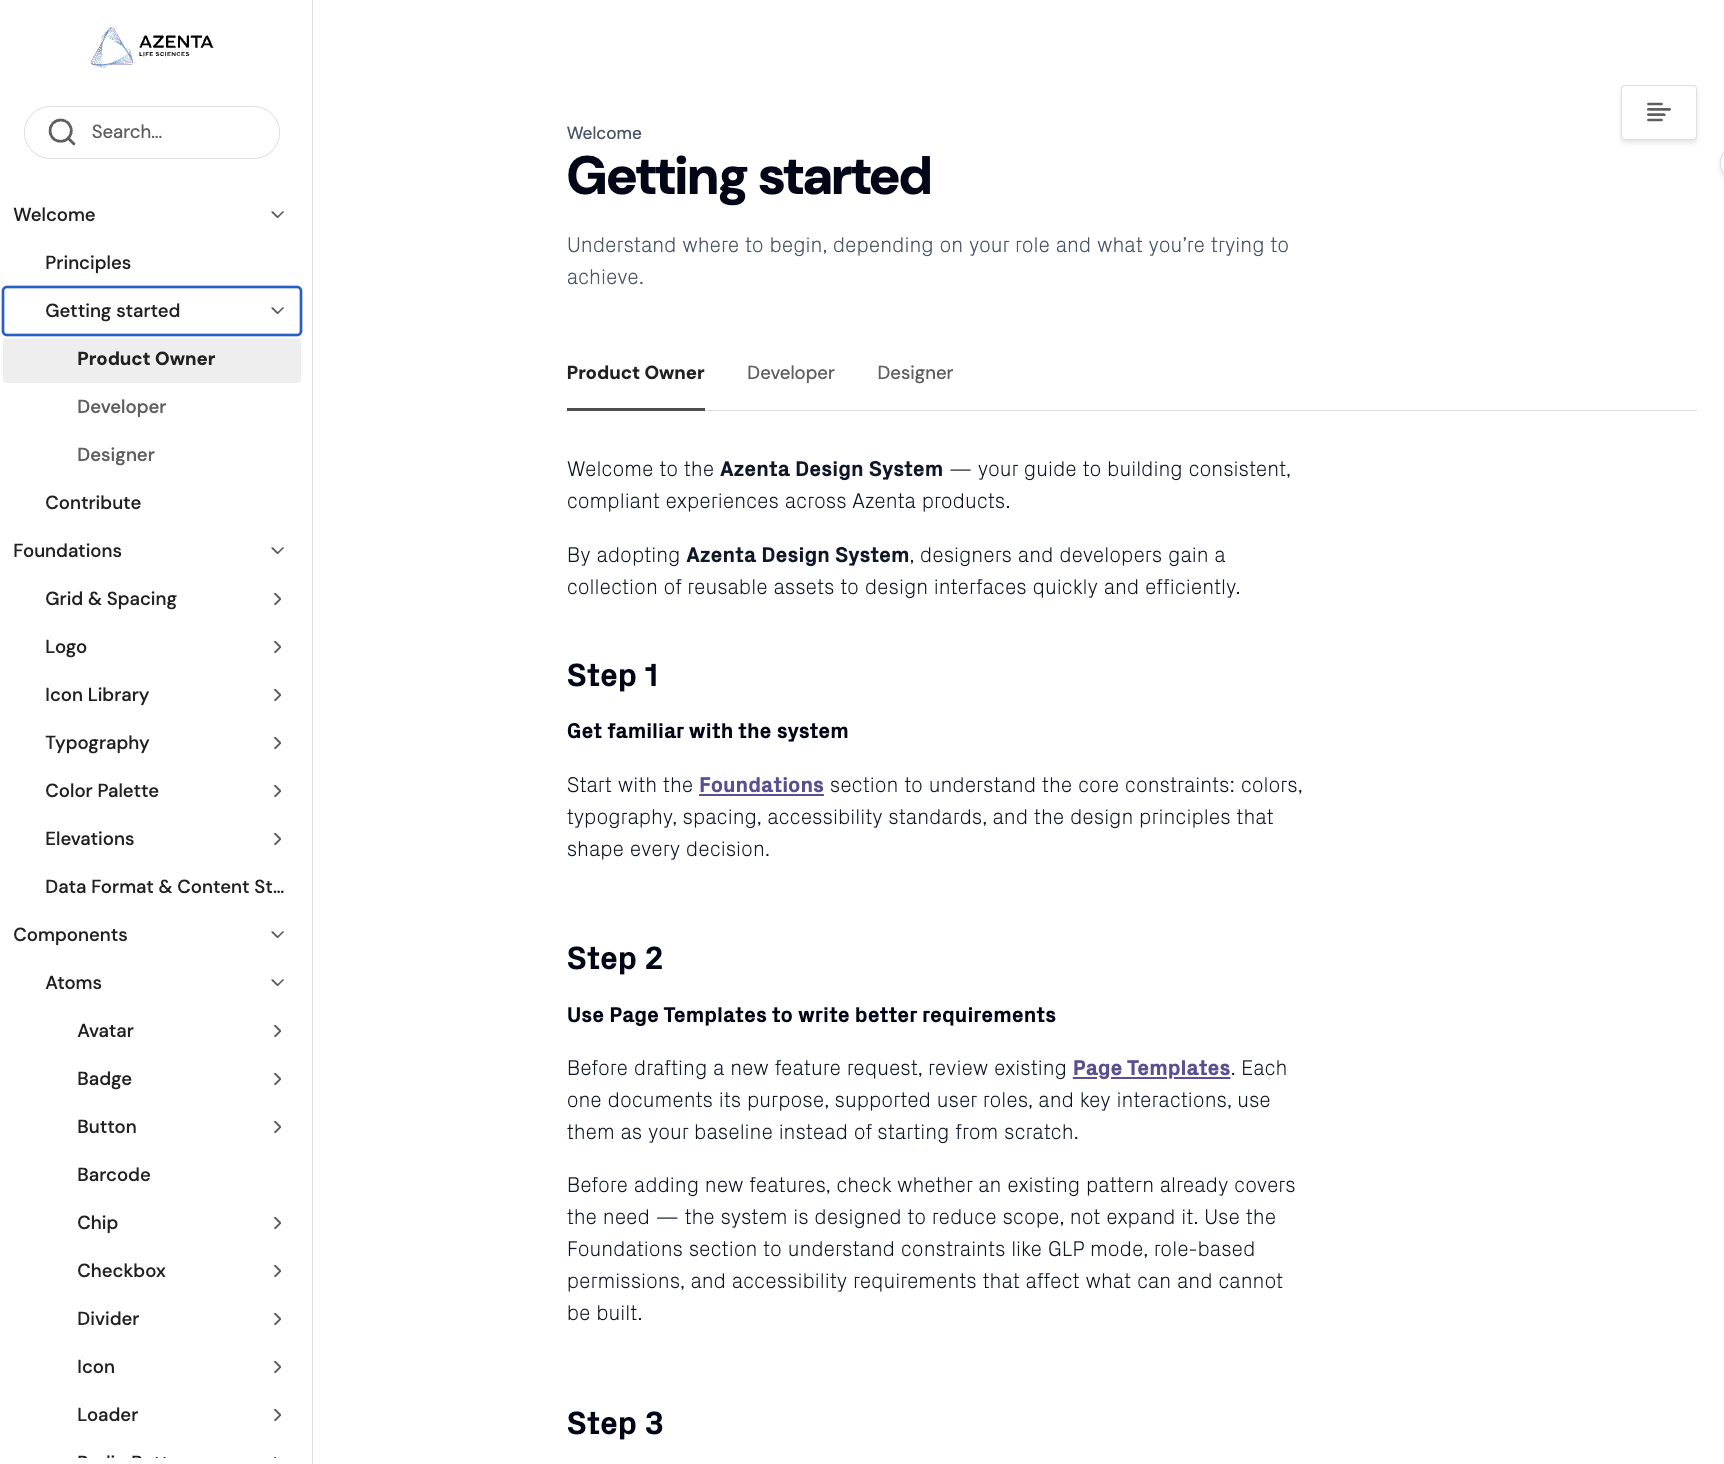Image resolution: width=1724 pixels, height=1464 pixels.
Task: Expand the Icon Library arrow
Action: click(x=278, y=695)
